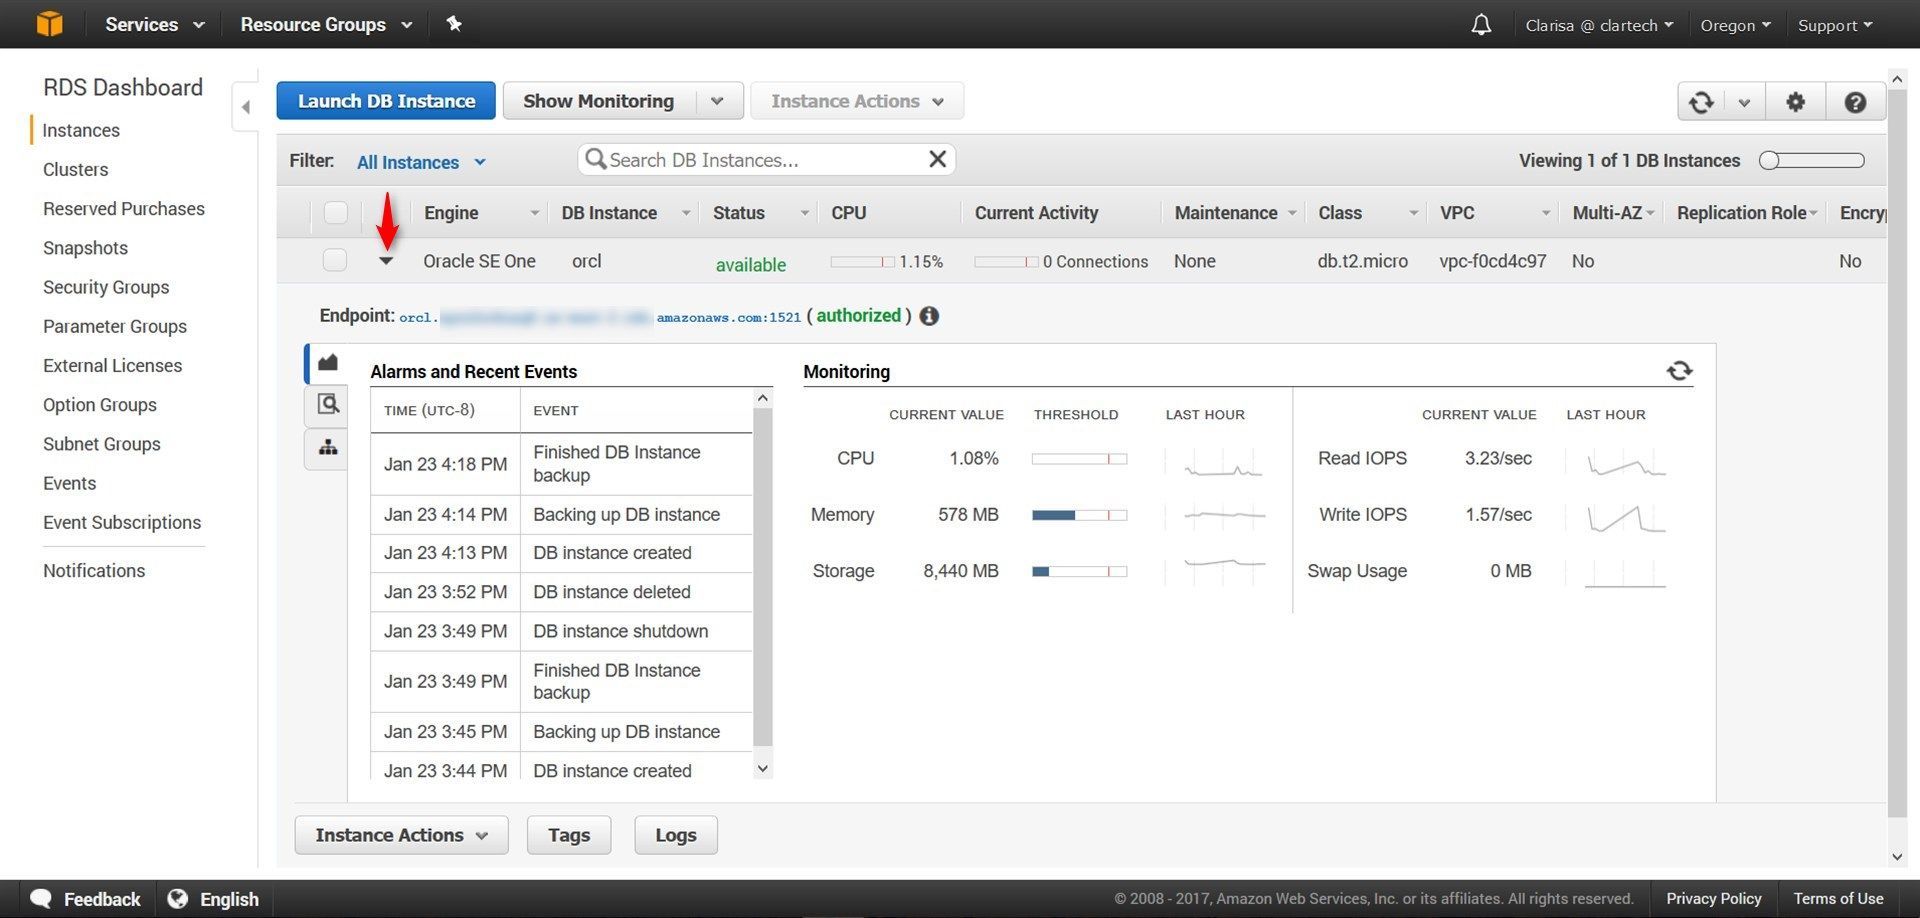Open the Resource Groups menu
The width and height of the screenshot is (1920, 918).
click(326, 25)
